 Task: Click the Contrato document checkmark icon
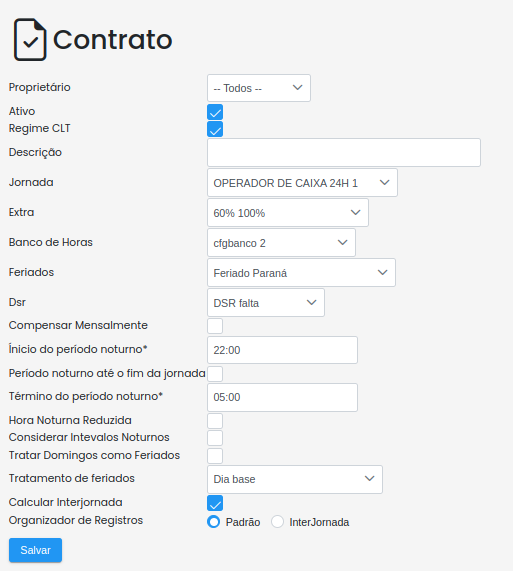click(x=30, y=39)
